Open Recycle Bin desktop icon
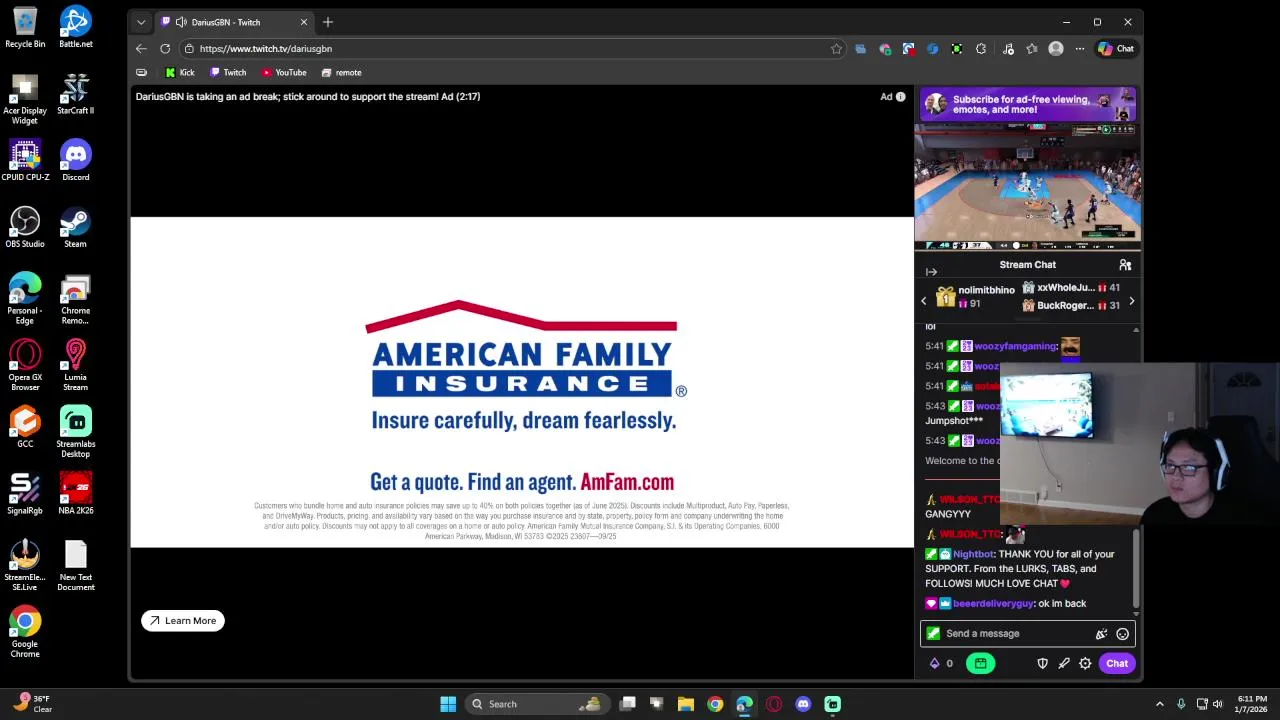The height and width of the screenshot is (720, 1280). tap(25, 27)
